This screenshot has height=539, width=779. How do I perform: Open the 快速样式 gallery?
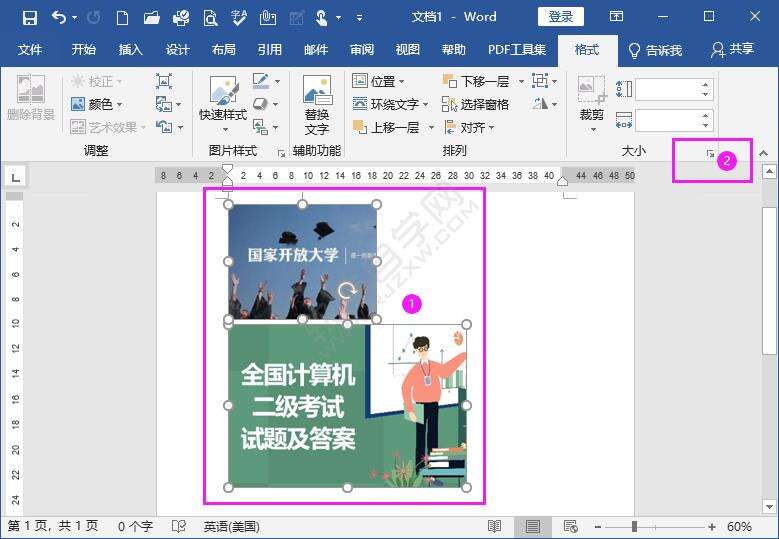point(223,104)
